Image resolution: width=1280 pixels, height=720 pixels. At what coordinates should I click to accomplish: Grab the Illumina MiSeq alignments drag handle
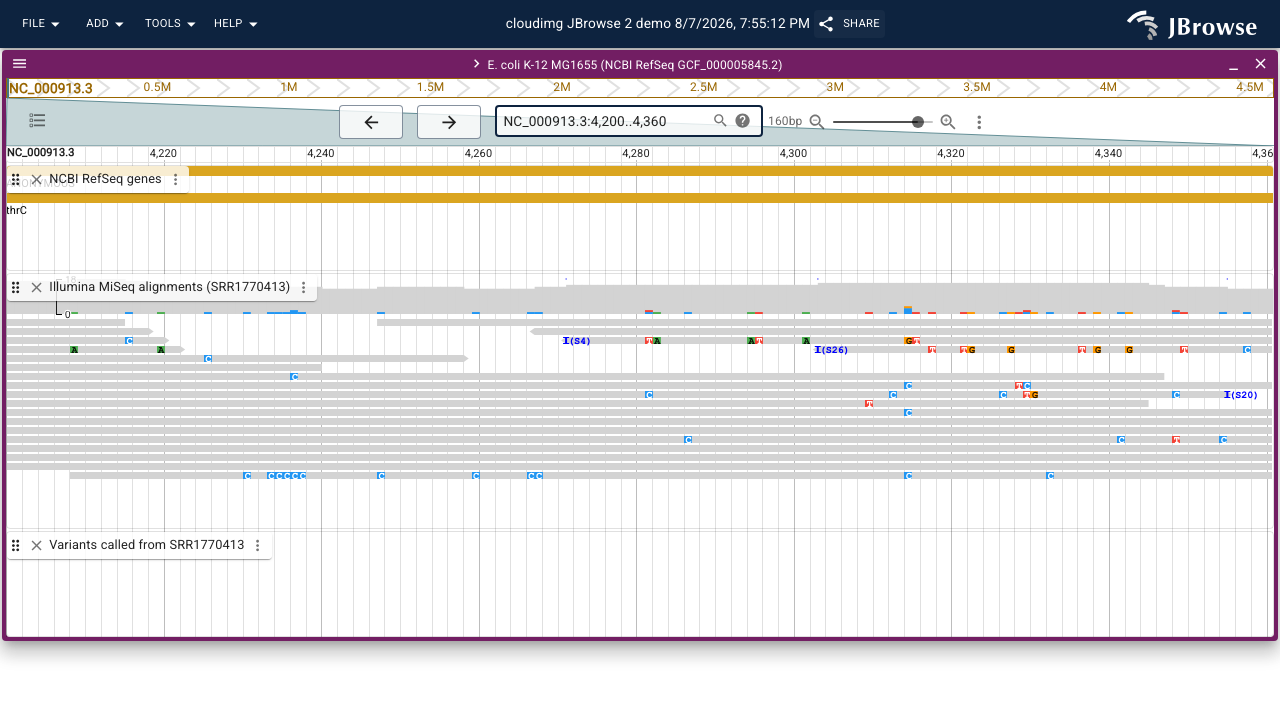16,287
